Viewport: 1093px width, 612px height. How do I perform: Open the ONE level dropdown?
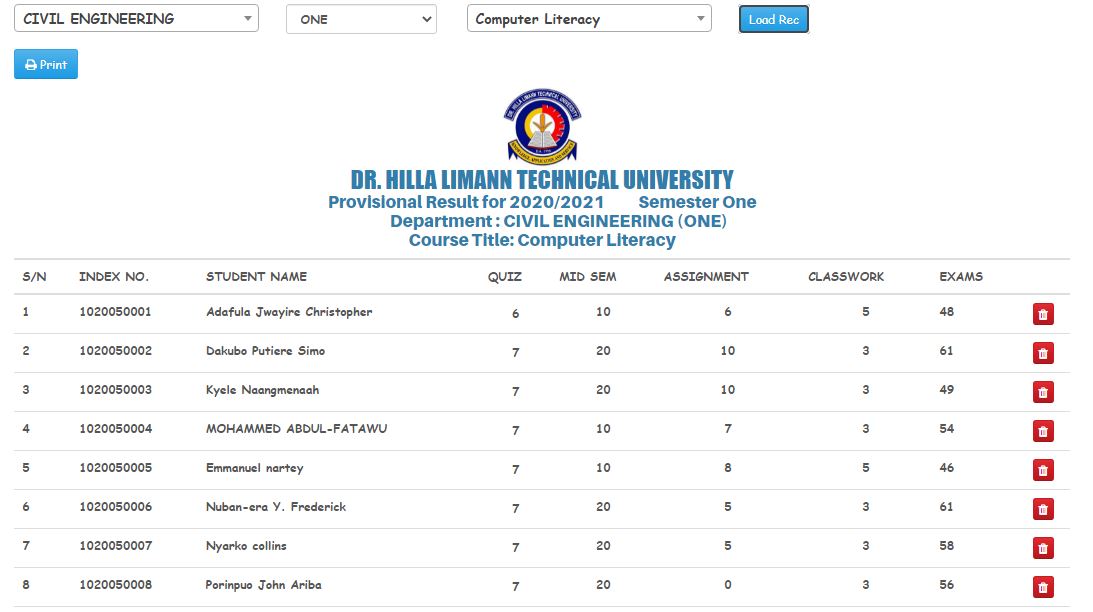[x=361, y=20]
